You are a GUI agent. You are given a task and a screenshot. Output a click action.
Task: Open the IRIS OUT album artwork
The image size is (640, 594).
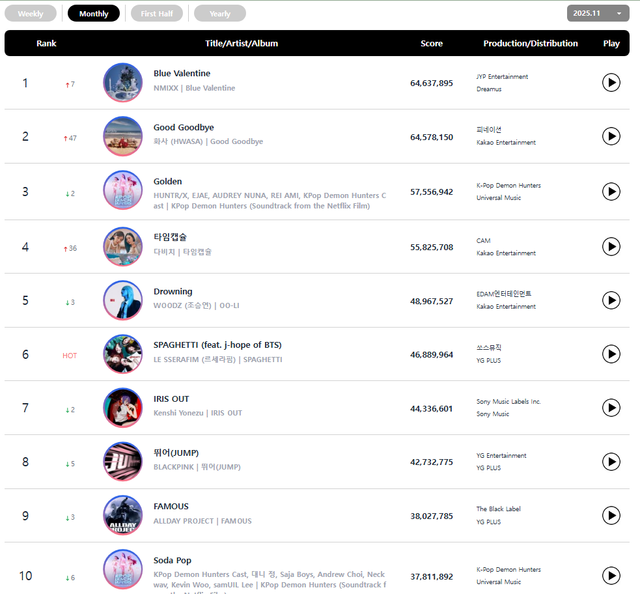pyautogui.click(x=123, y=408)
